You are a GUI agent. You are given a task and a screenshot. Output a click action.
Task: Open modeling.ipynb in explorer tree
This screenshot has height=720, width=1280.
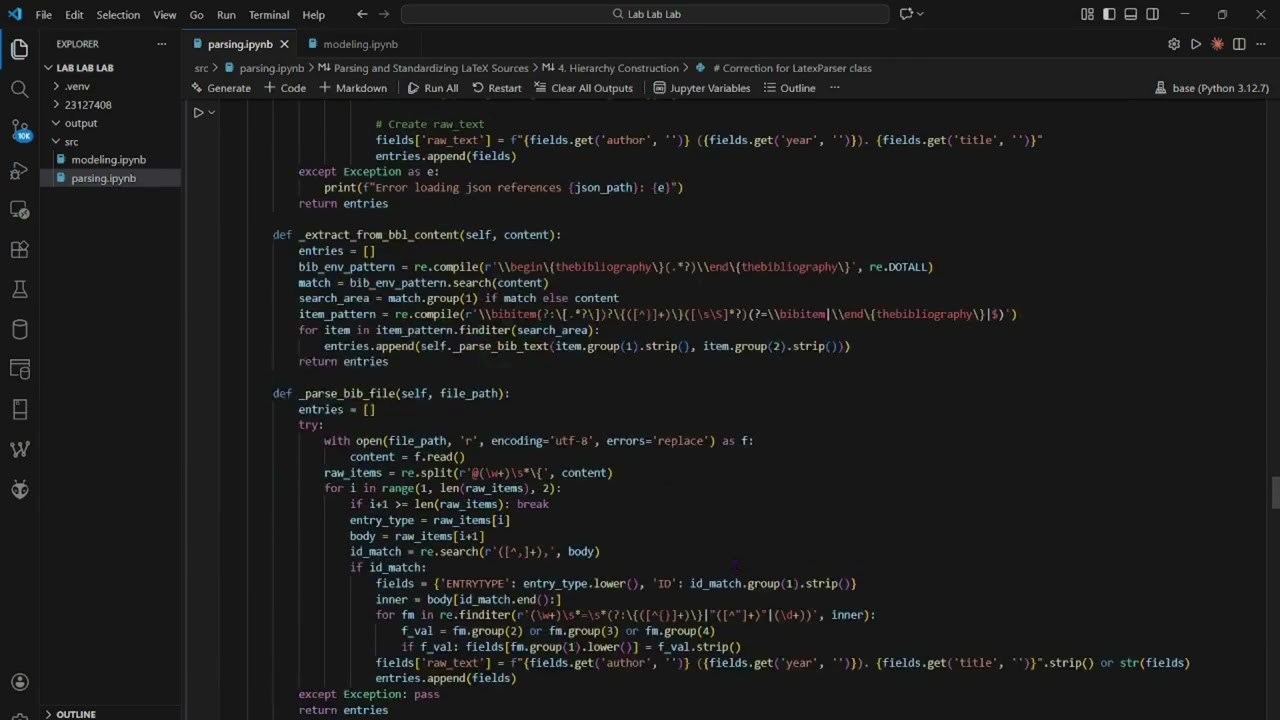point(110,160)
